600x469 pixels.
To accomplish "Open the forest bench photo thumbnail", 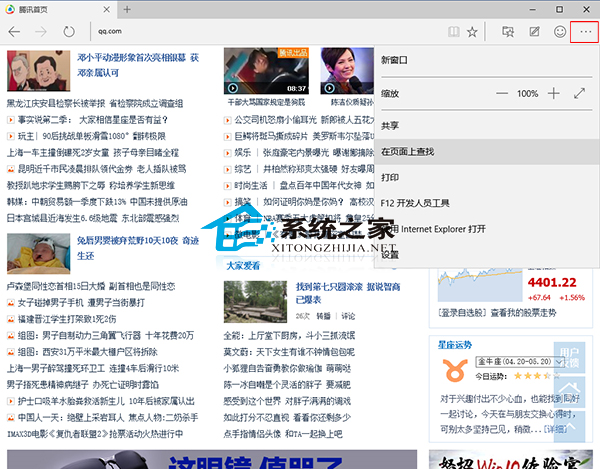I will pyautogui.click(x=255, y=302).
